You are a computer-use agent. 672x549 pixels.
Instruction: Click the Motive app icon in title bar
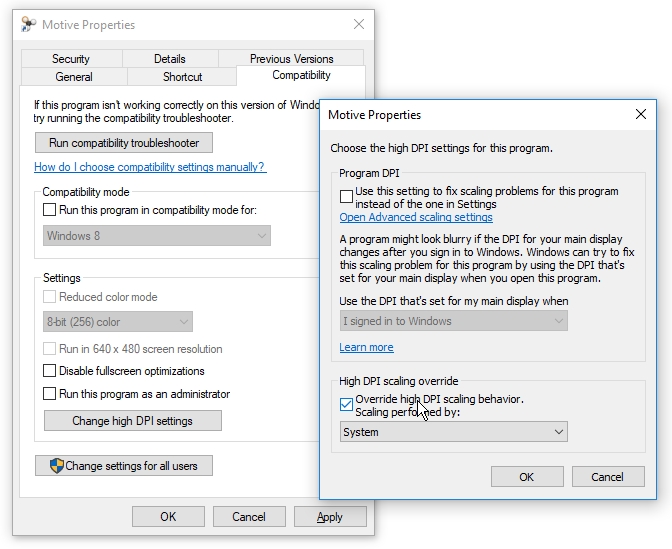click(x=29, y=25)
